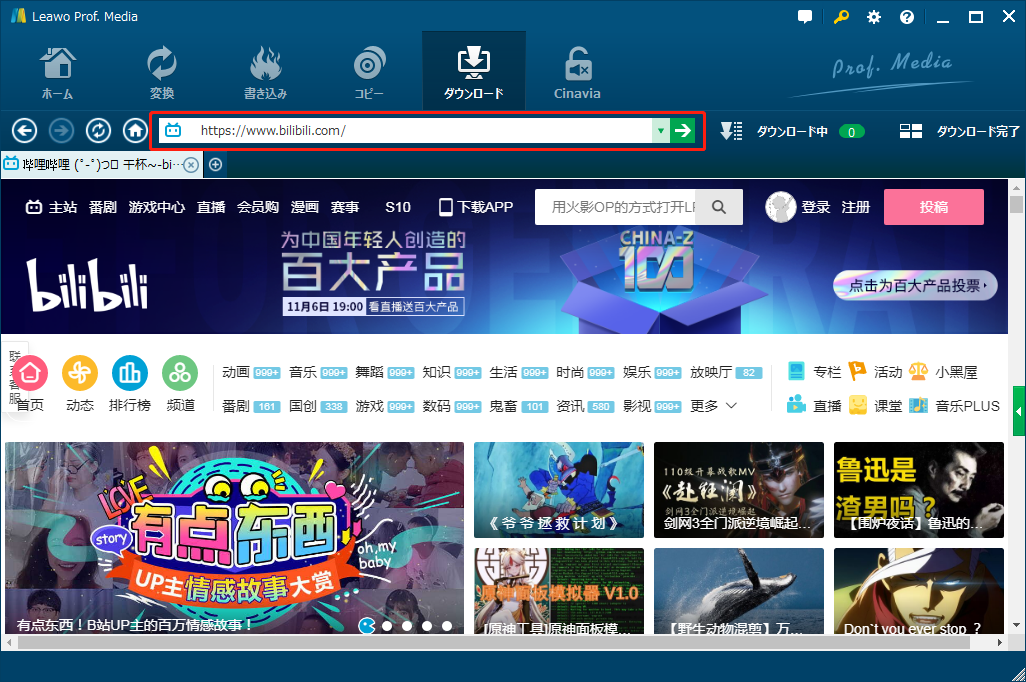Open the 有点东西 carousel banner

(x=234, y=537)
